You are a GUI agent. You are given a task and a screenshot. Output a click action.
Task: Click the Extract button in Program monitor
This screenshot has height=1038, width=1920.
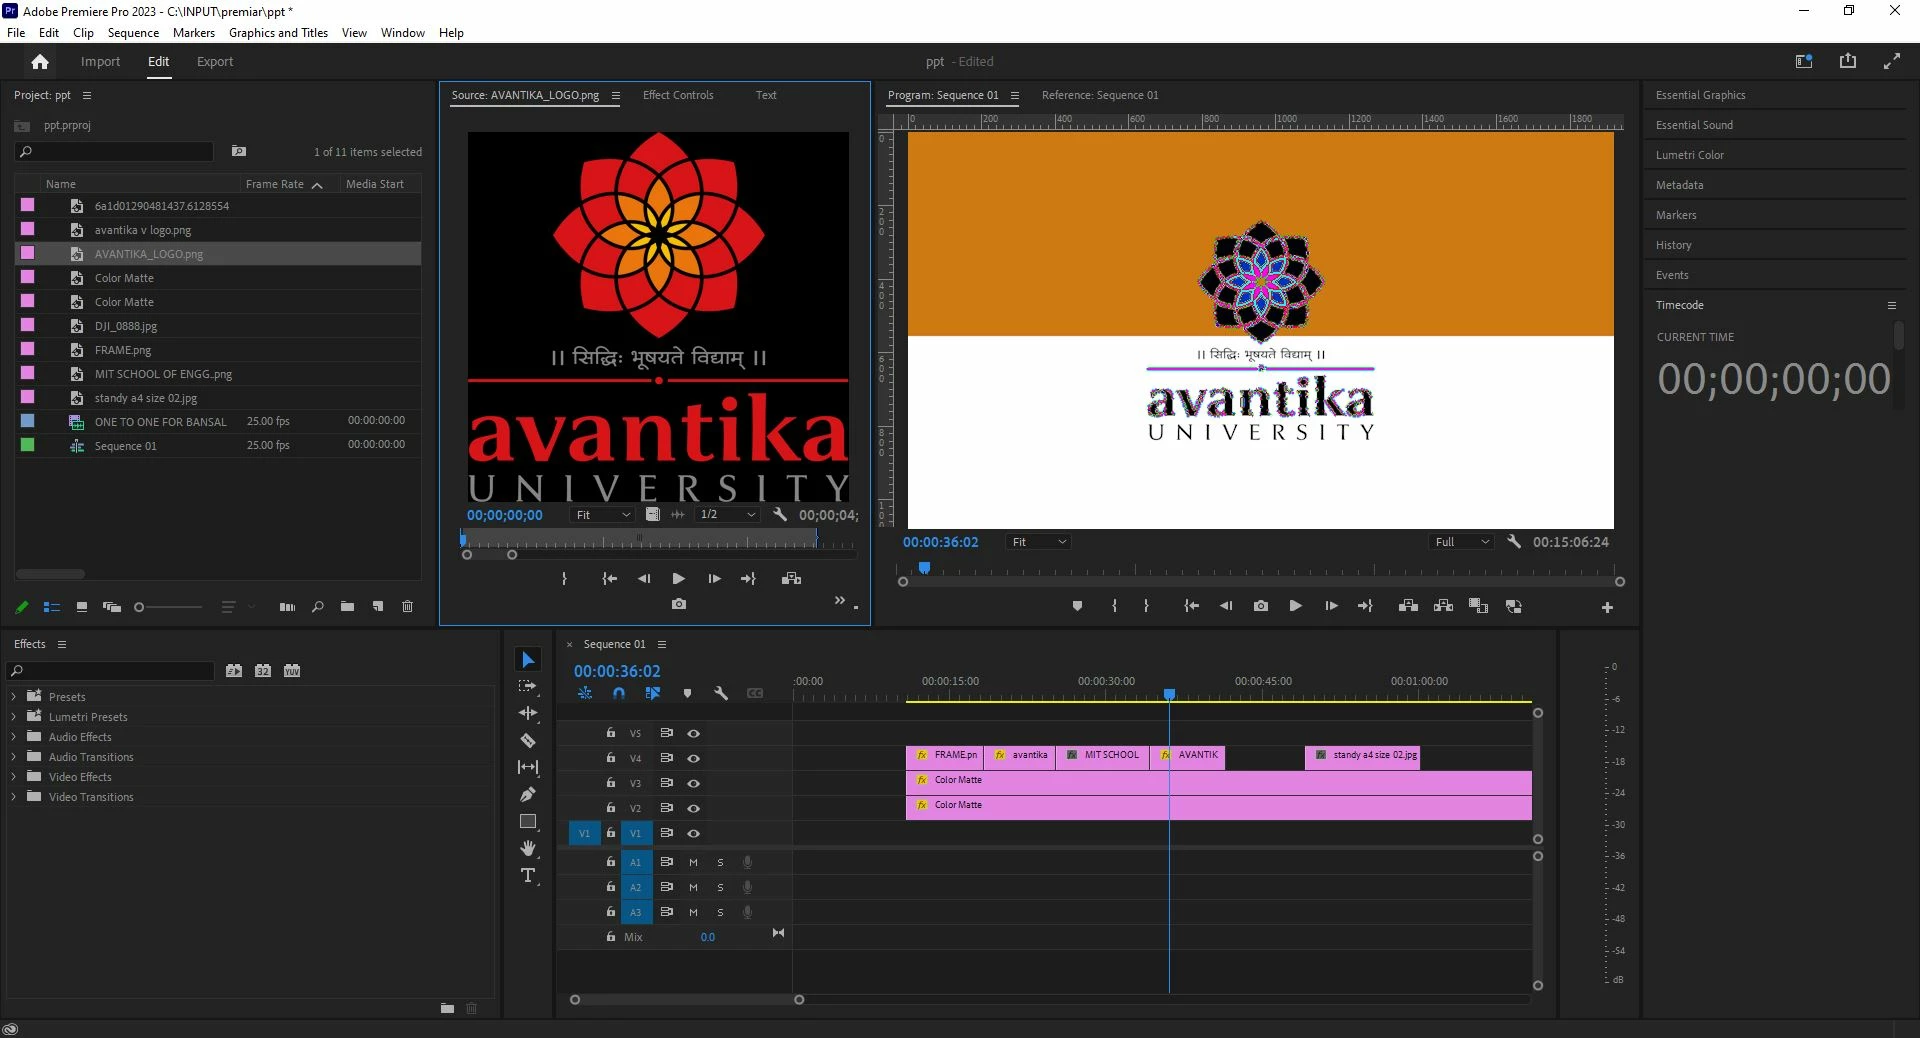pyautogui.click(x=1443, y=606)
